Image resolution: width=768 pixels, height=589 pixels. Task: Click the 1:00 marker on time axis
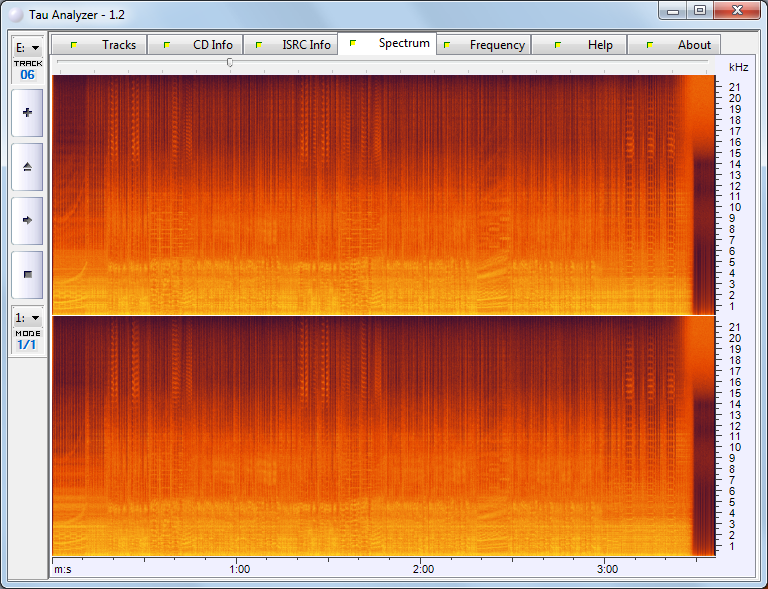(239, 569)
